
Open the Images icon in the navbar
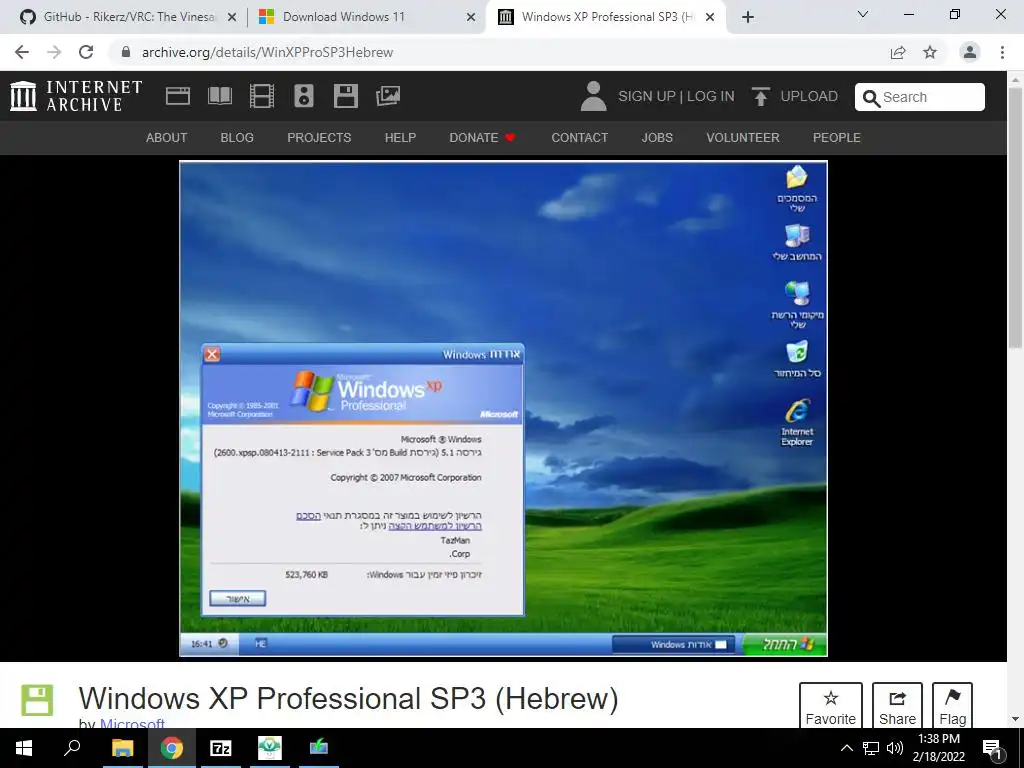[x=388, y=96]
